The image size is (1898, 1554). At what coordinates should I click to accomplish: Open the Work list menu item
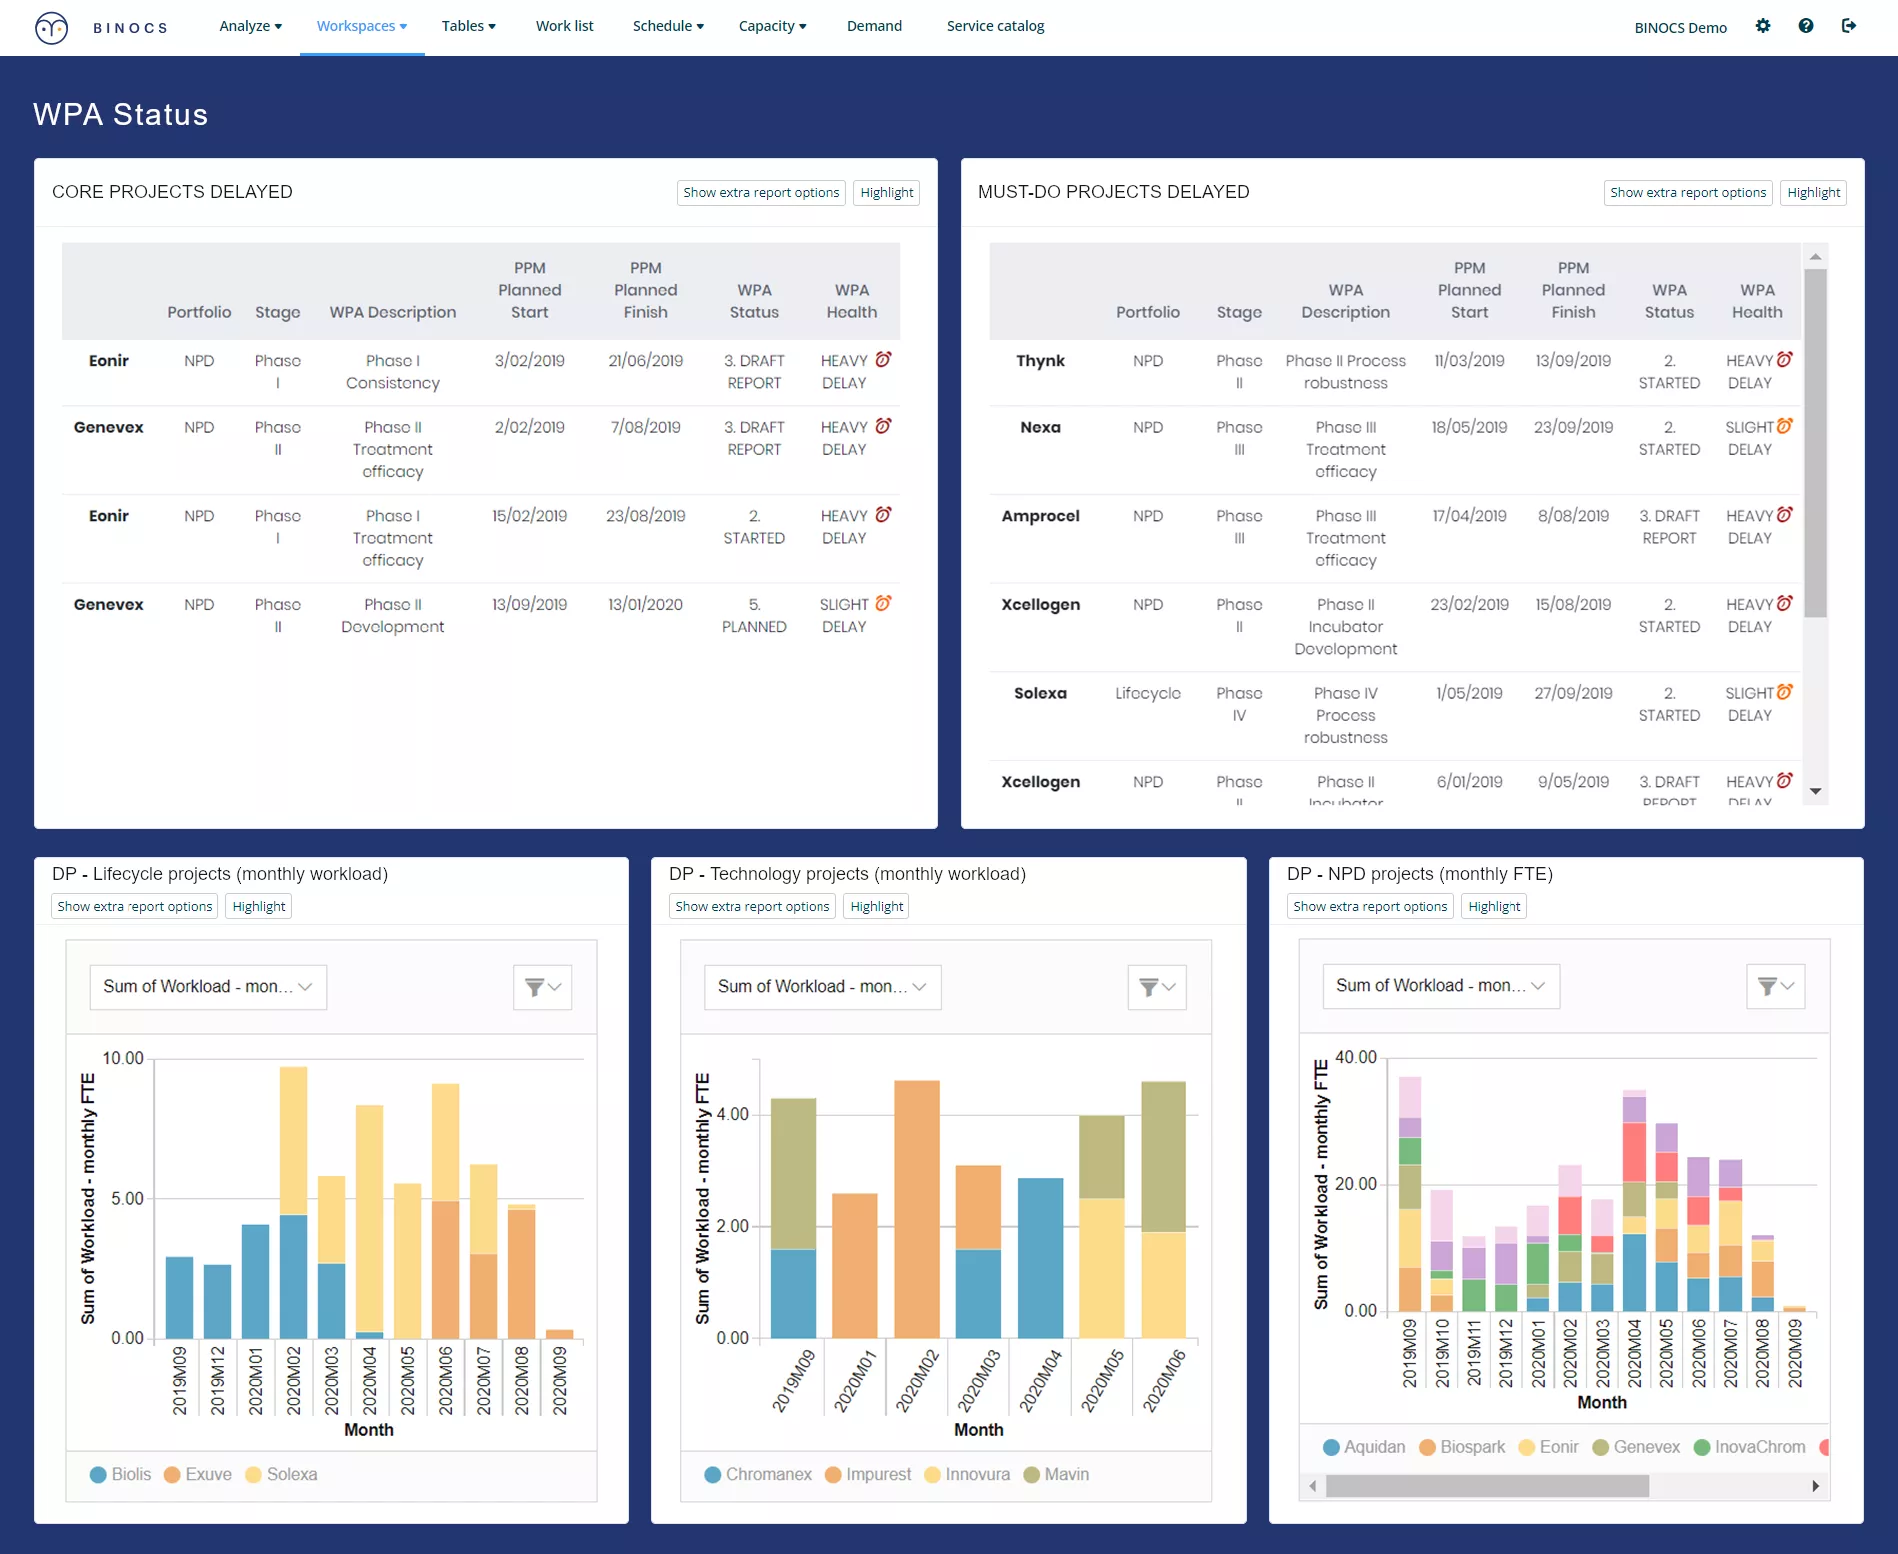coord(564,26)
